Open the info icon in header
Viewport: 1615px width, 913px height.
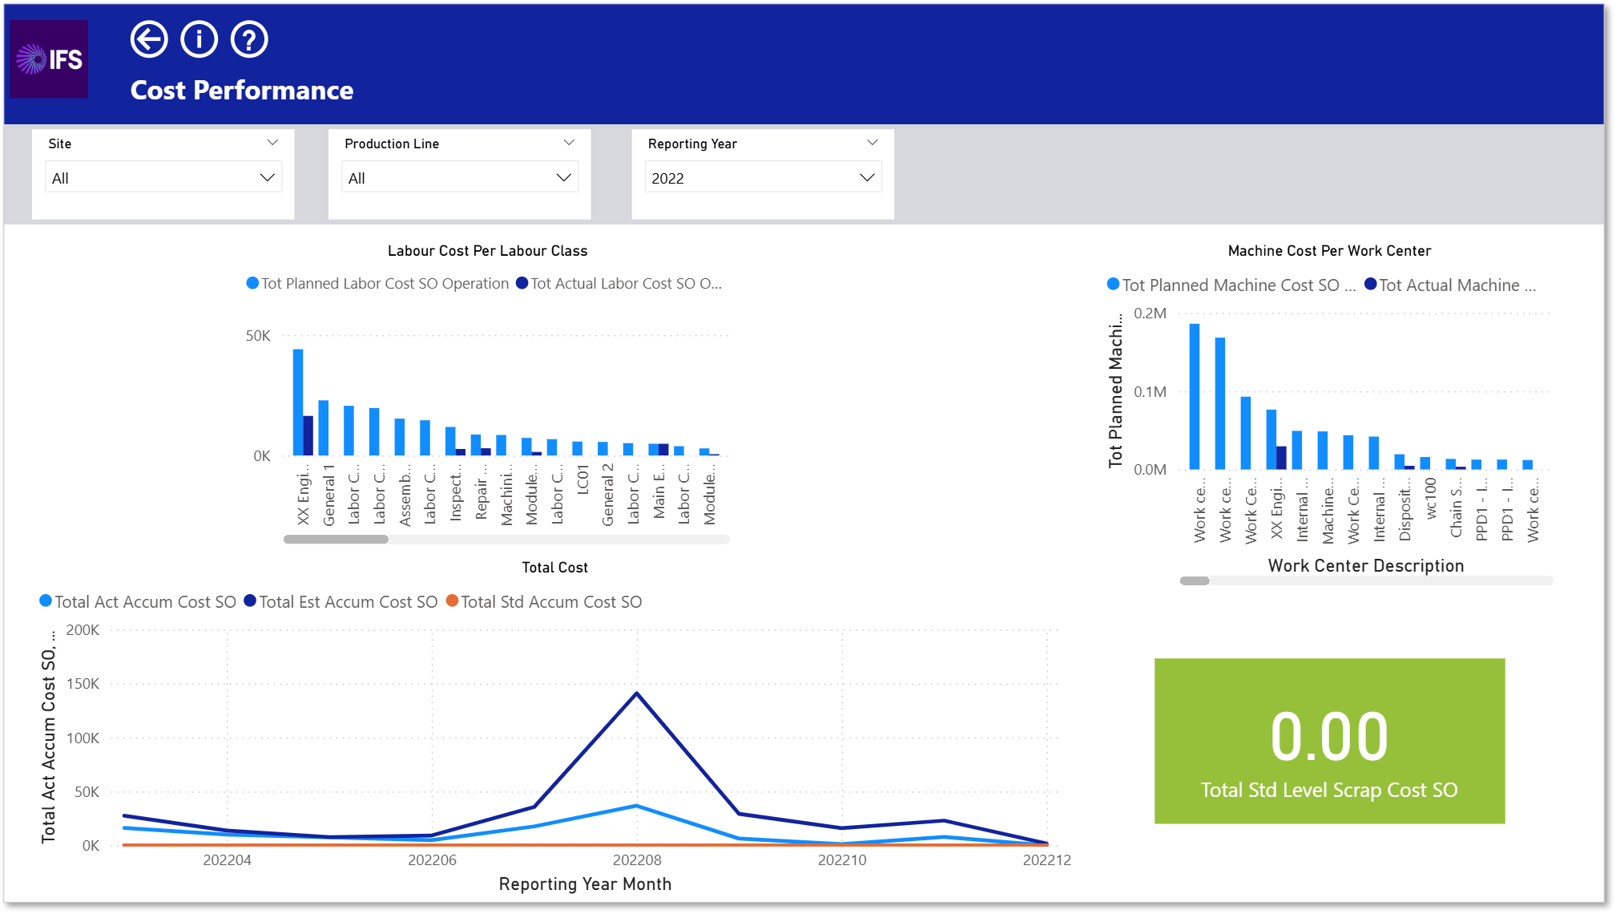coord(199,39)
